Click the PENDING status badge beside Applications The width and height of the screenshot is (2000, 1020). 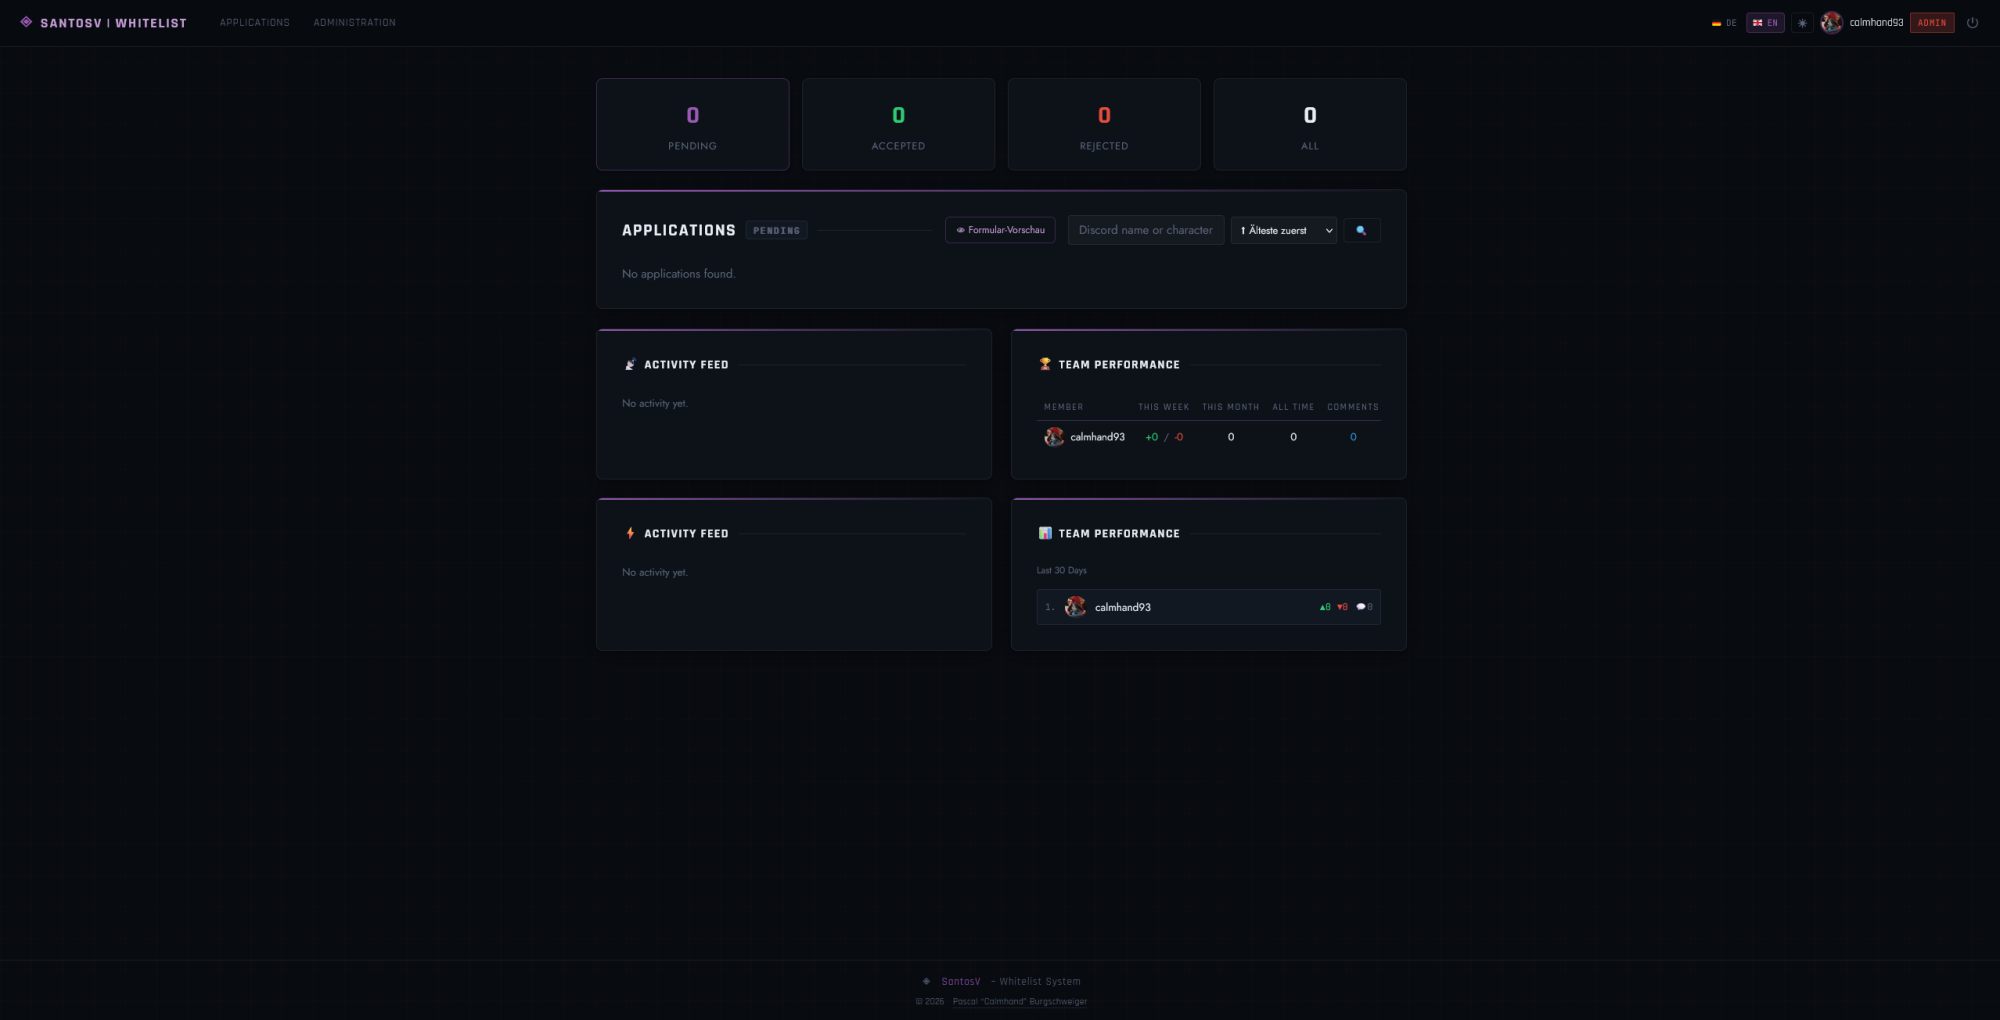pyautogui.click(x=777, y=231)
